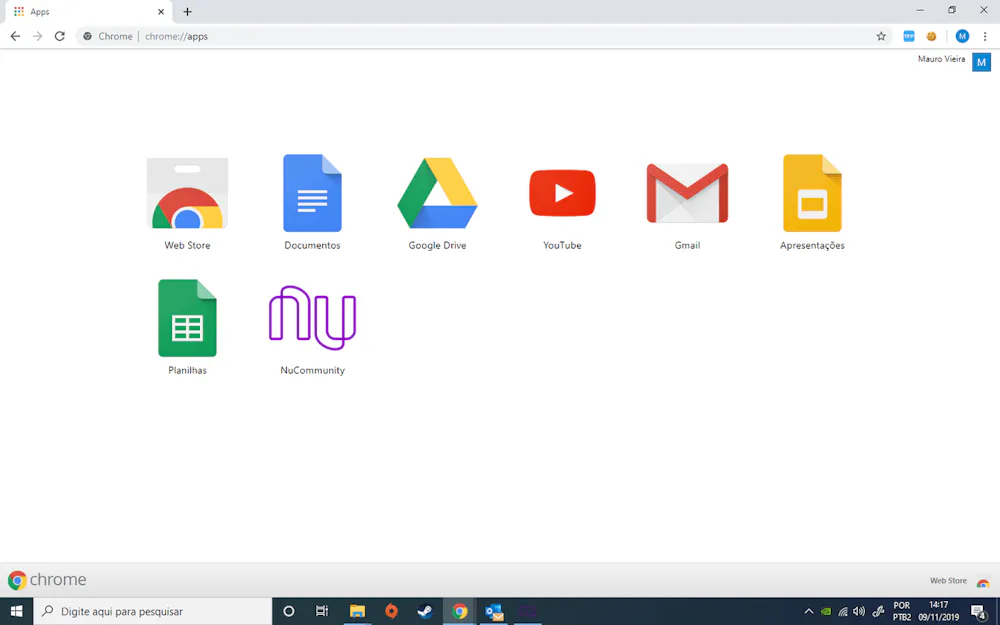Bookmark this page with the star icon
This screenshot has width=1000, height=625.
tap(881, 36)
